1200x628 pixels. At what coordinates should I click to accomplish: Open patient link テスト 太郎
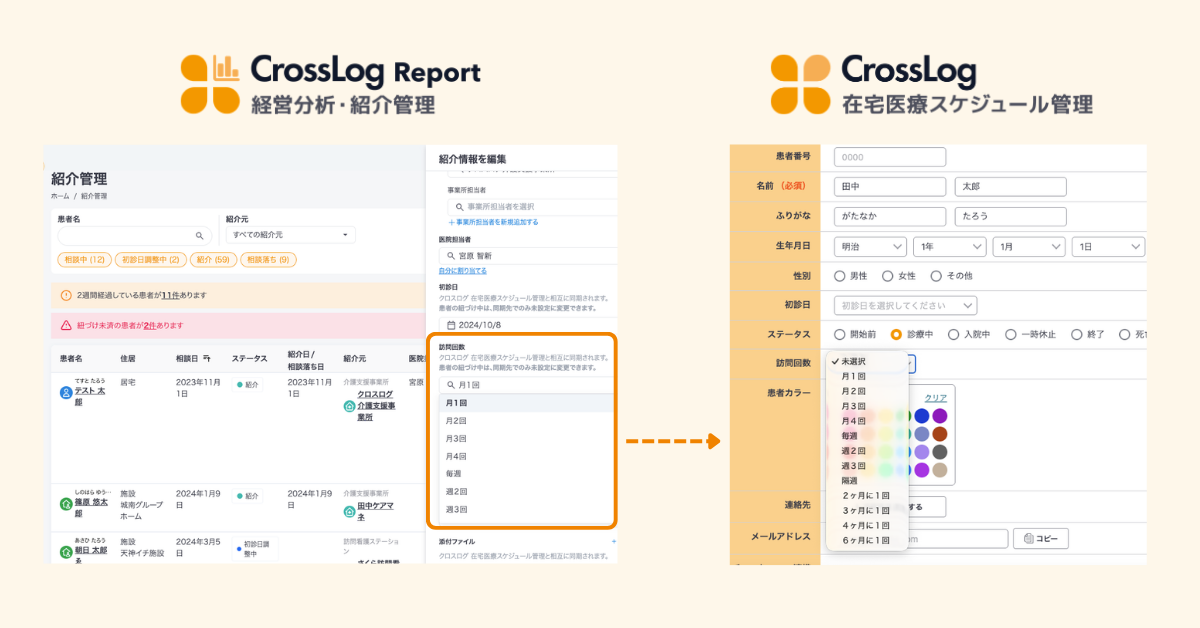tap(92, 398)
